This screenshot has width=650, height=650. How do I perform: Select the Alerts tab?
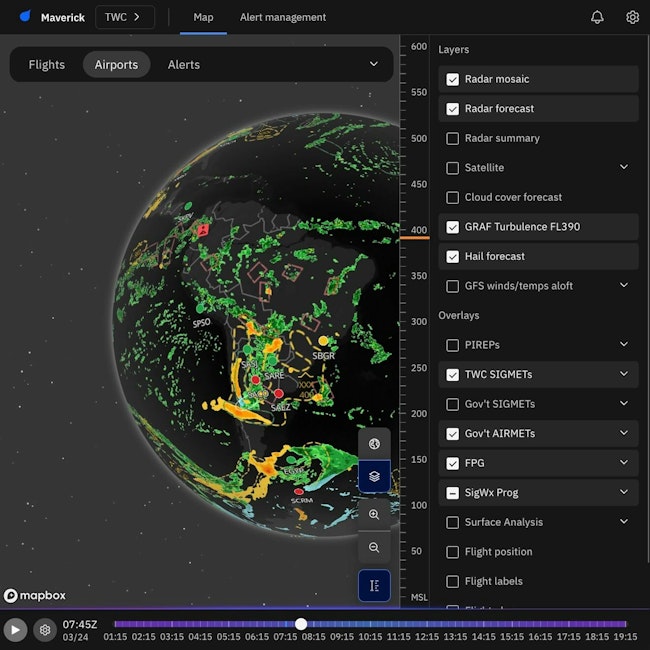coord(184,65)
